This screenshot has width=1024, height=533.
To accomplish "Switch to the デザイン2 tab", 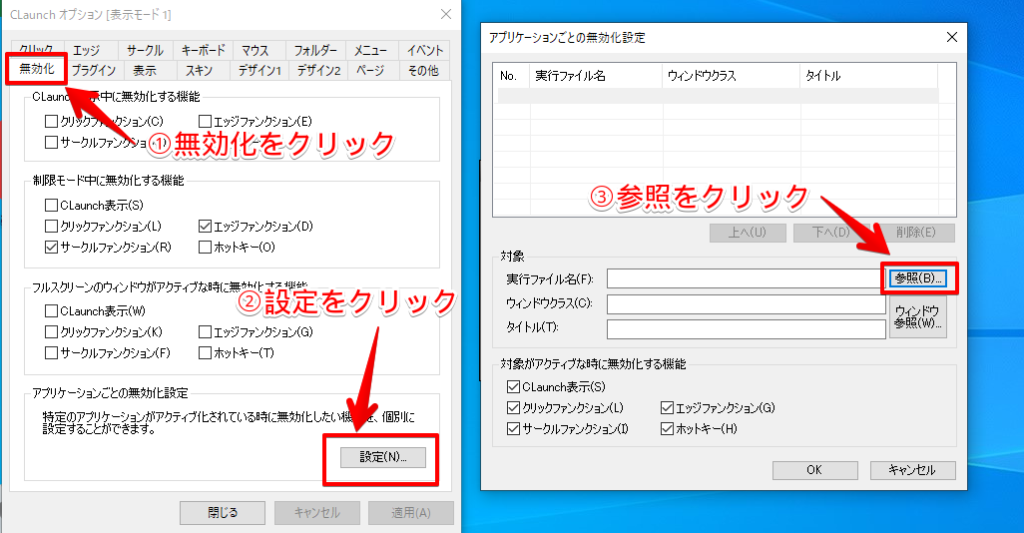I will tap(319, 71).
